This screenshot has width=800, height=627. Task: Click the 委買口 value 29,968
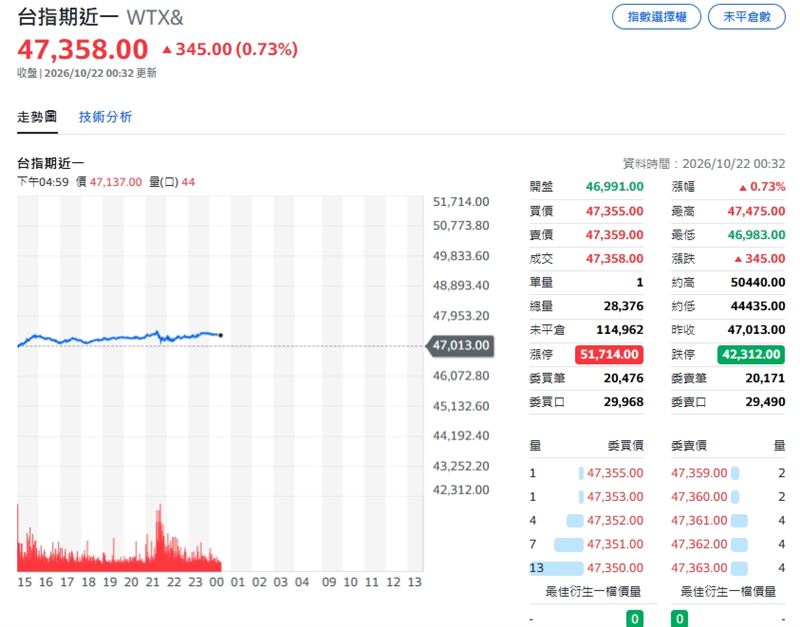point(623,402)
